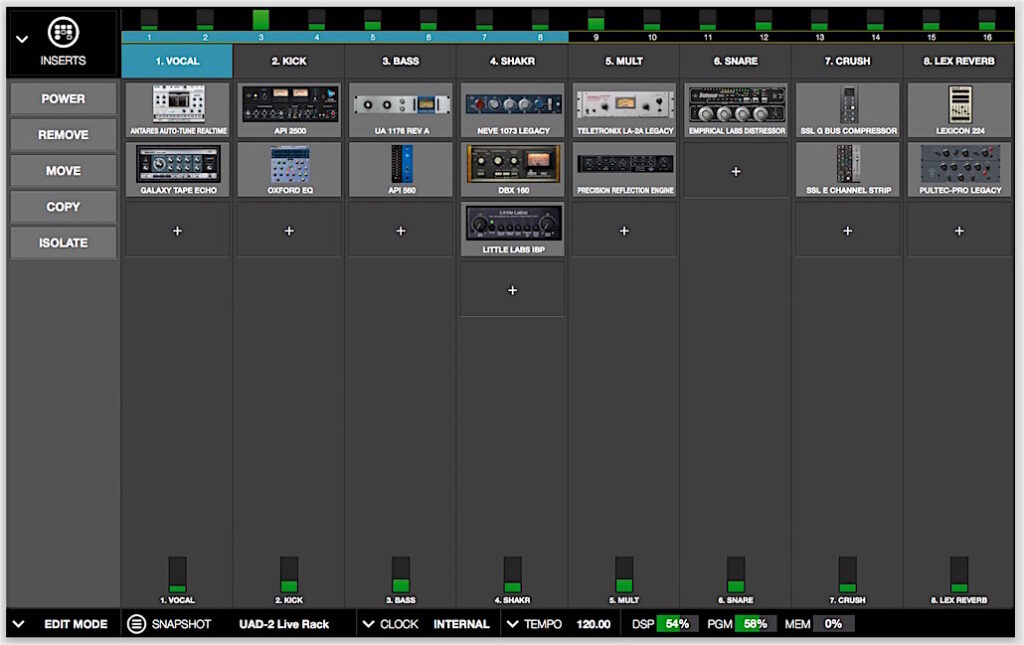Enable the Copy insert mode

(x=63, y=206)
